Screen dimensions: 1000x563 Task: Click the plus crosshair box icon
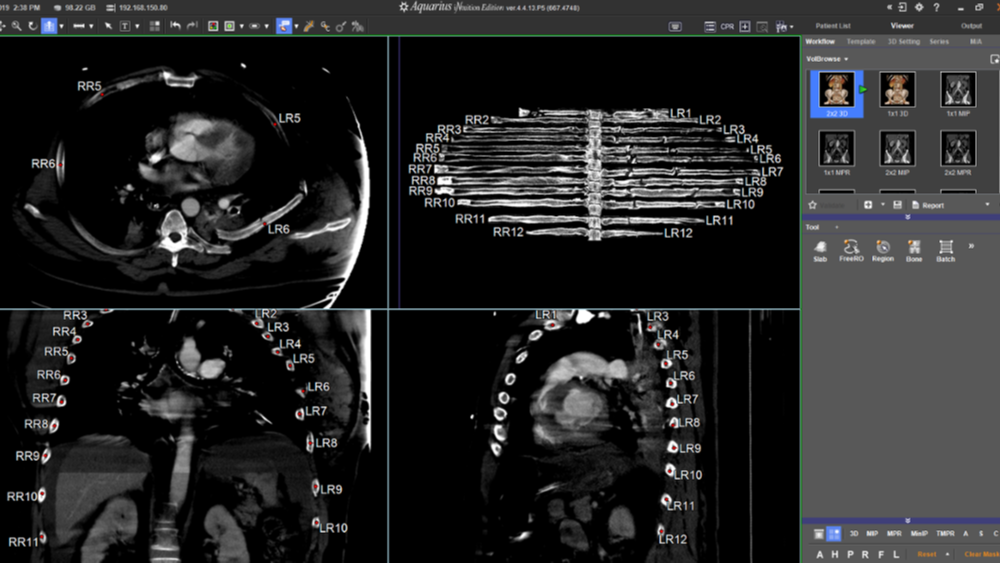pos(745,26)
